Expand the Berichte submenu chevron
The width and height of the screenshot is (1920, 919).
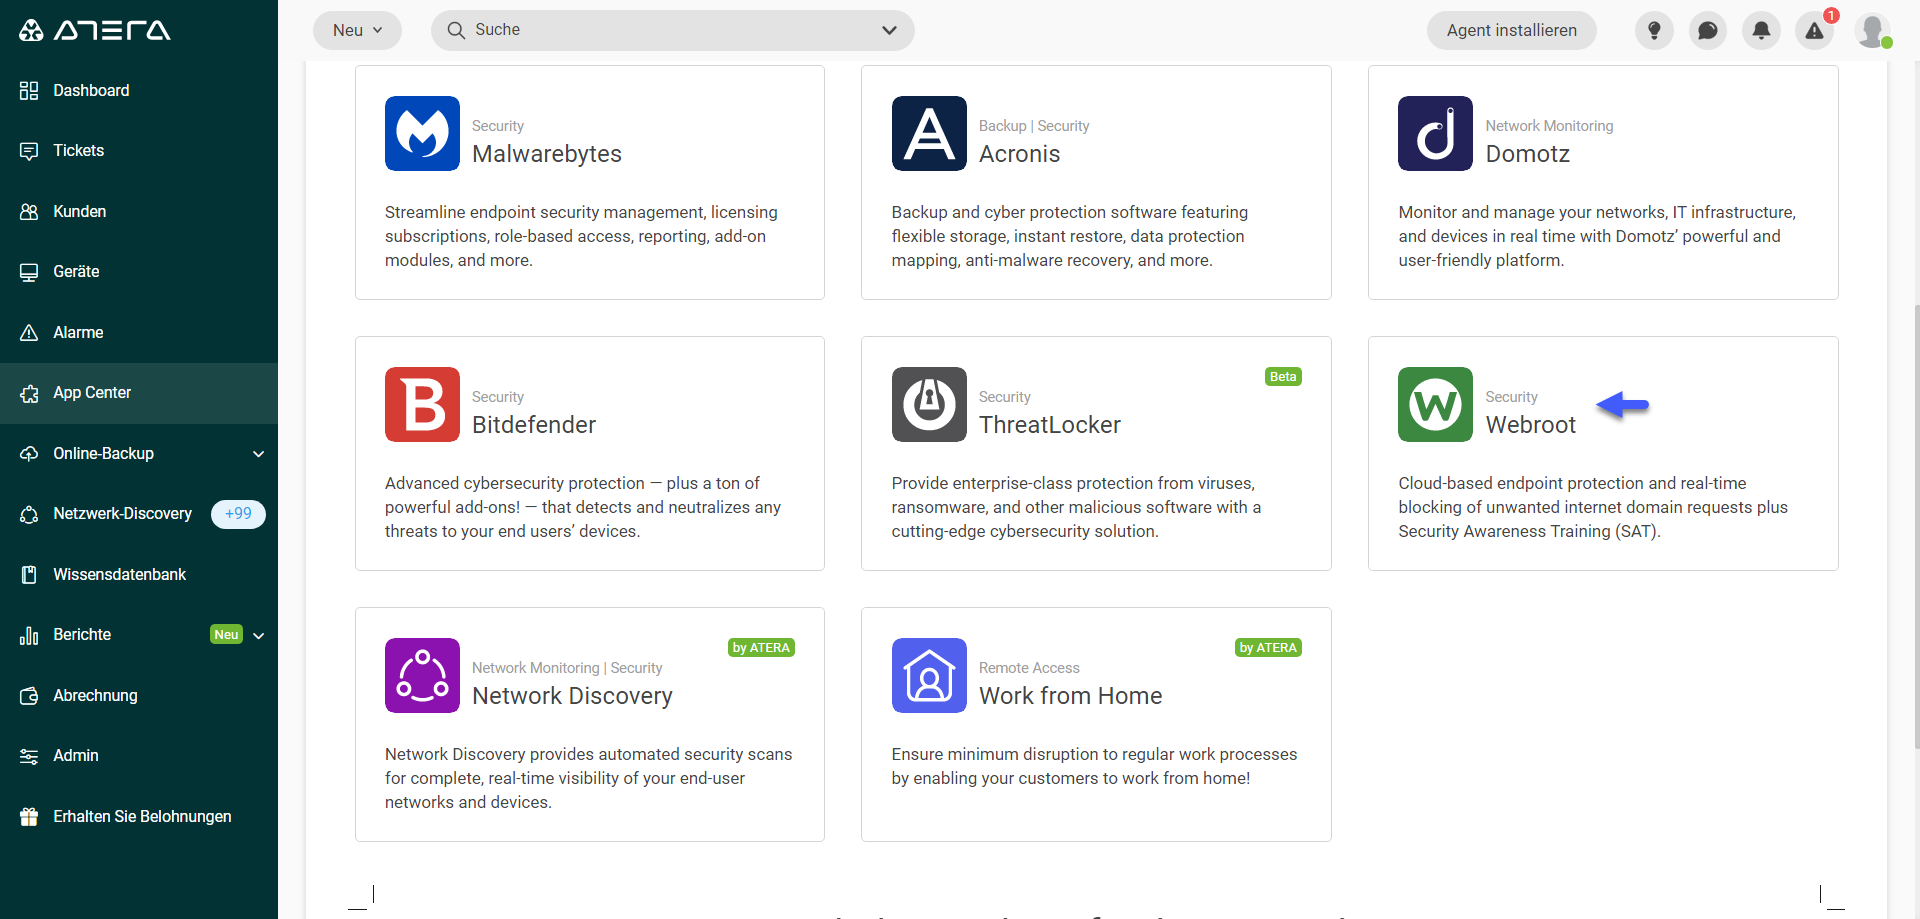point(259,635)
